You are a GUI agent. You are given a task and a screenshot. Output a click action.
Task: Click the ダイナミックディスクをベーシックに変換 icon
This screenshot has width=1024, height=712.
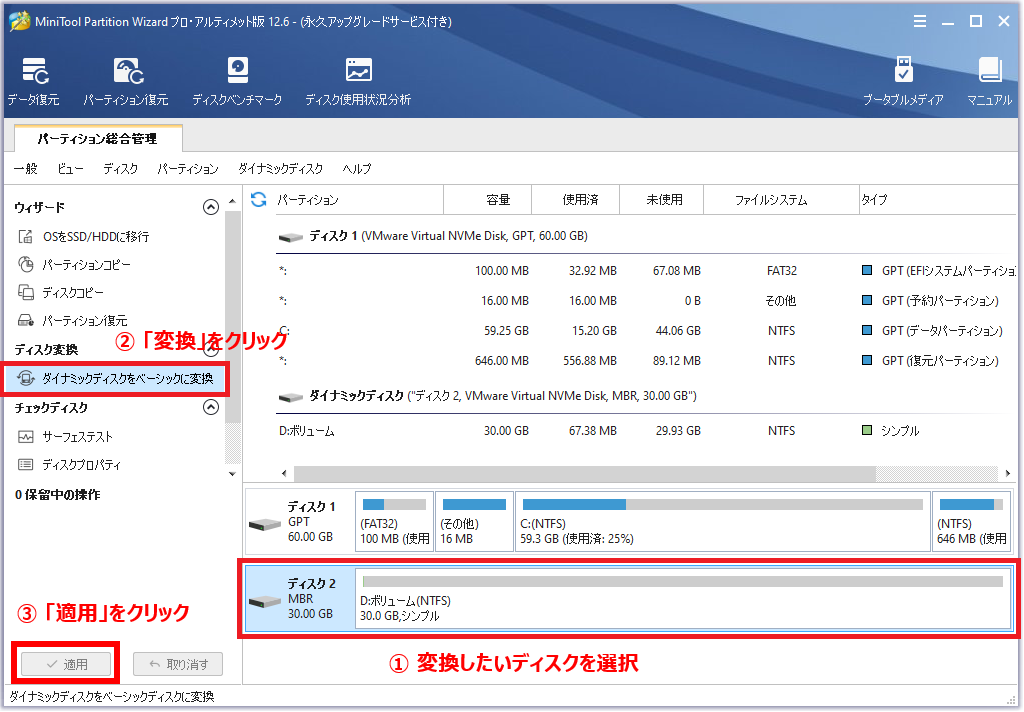click(25, 378)
